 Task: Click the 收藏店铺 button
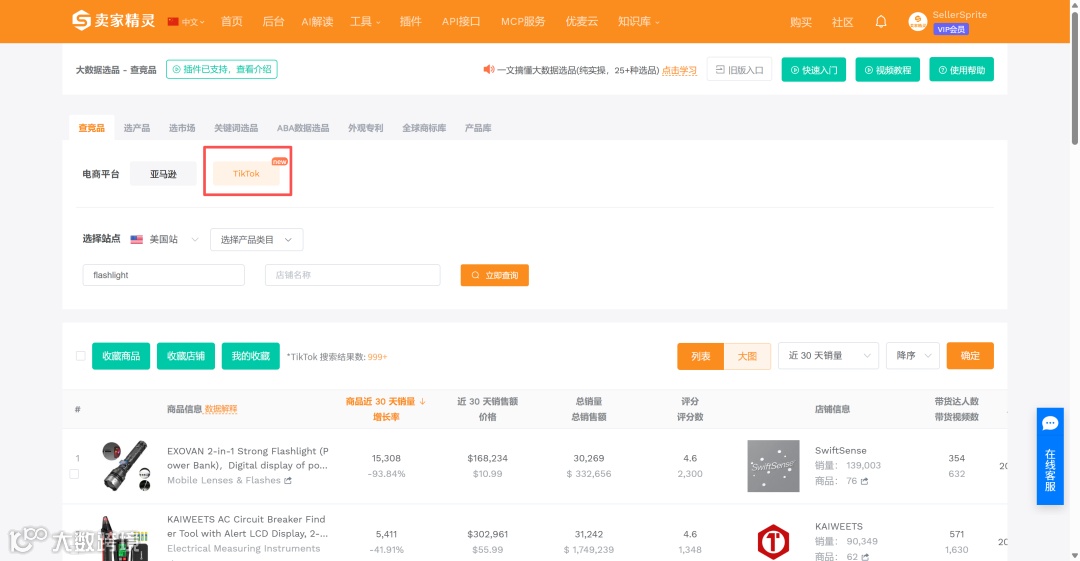click(186, 356)
